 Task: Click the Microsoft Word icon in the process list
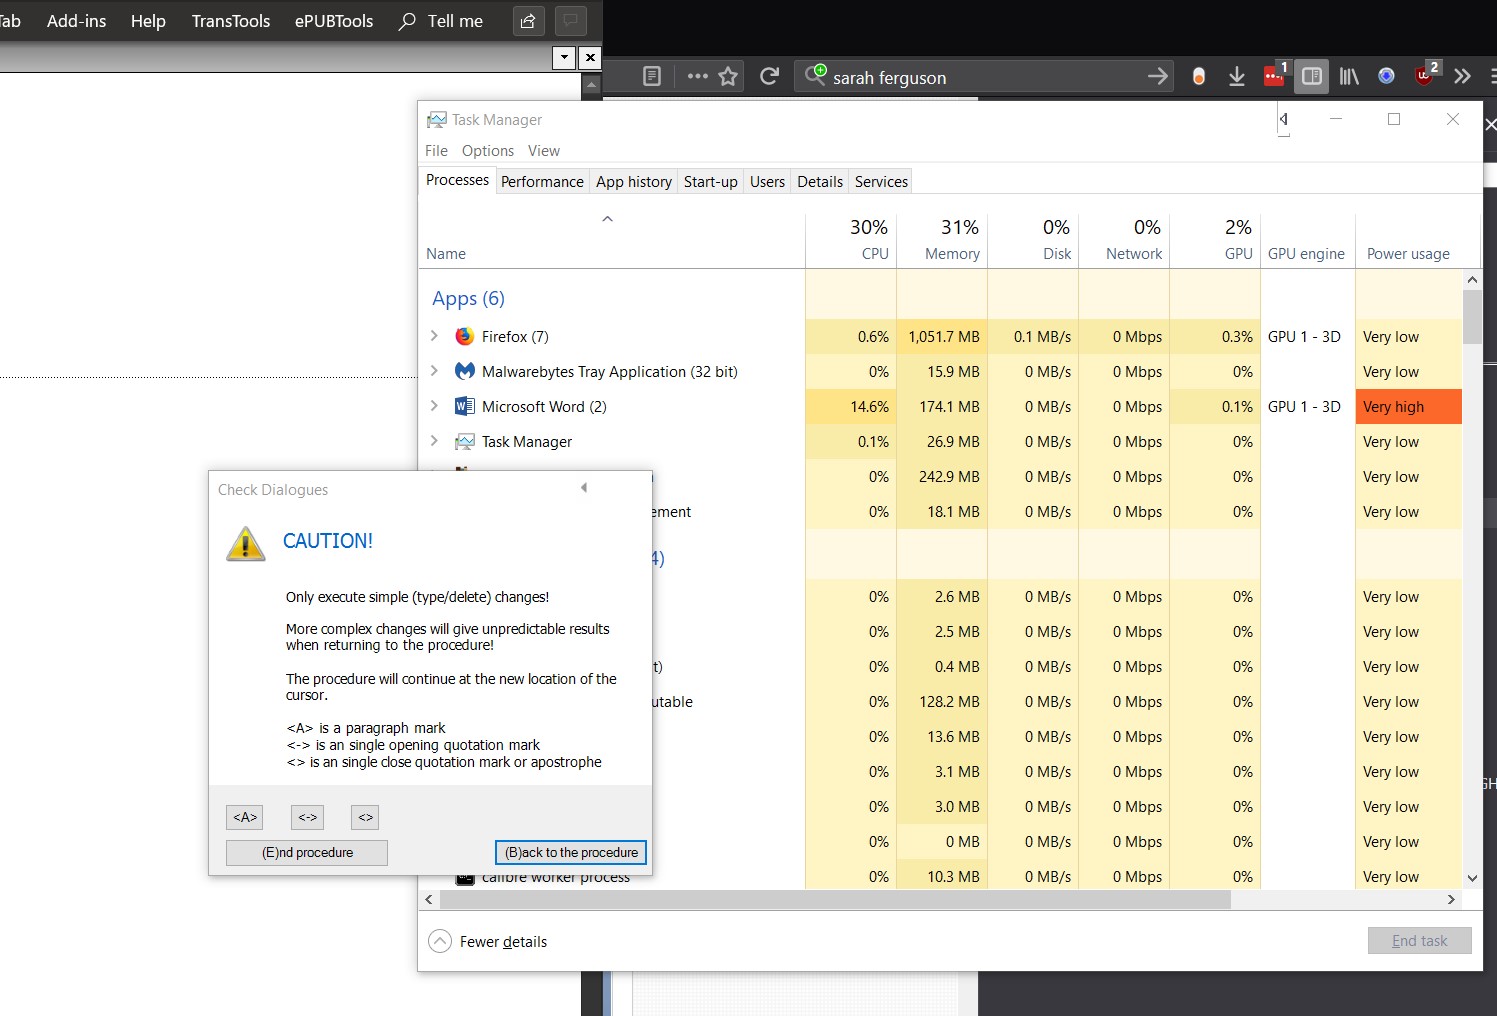pyautogui.click(x=464, y=407)
